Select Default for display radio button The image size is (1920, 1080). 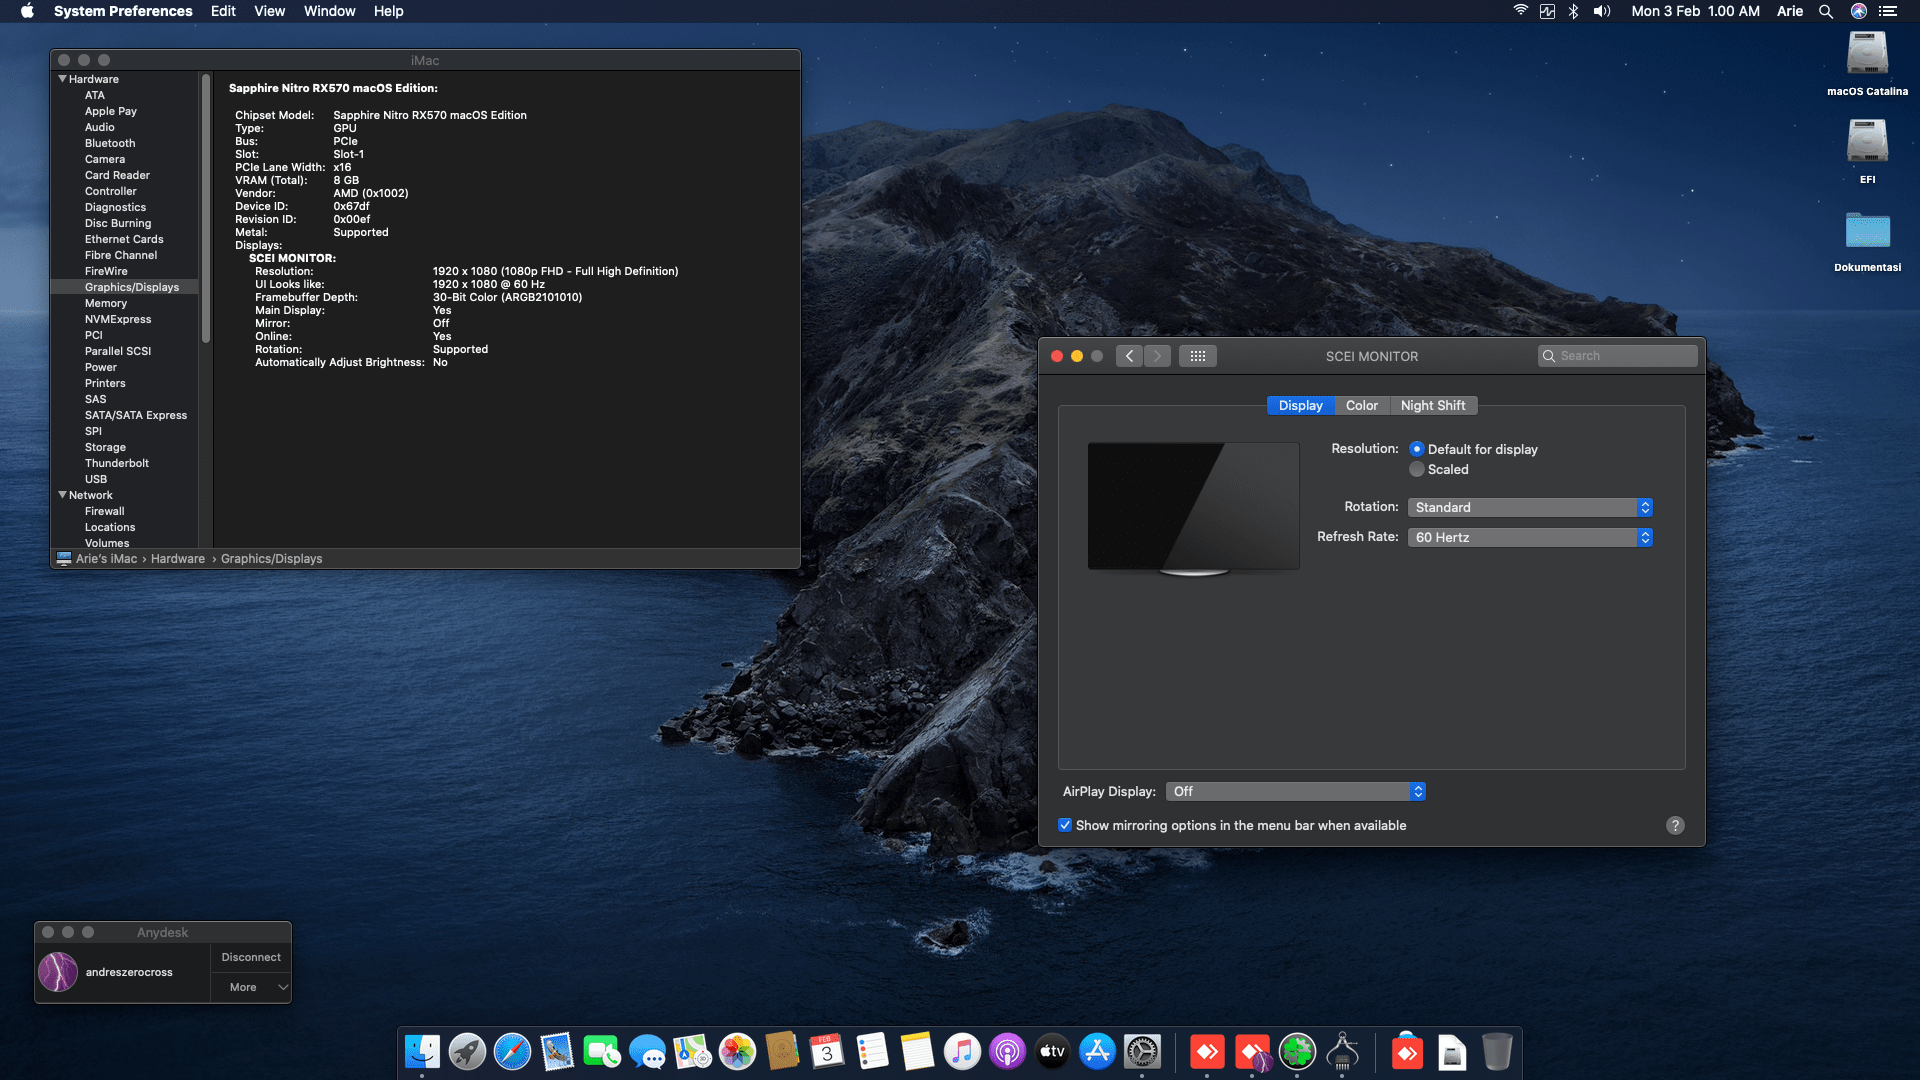(x=1417, y=449)
